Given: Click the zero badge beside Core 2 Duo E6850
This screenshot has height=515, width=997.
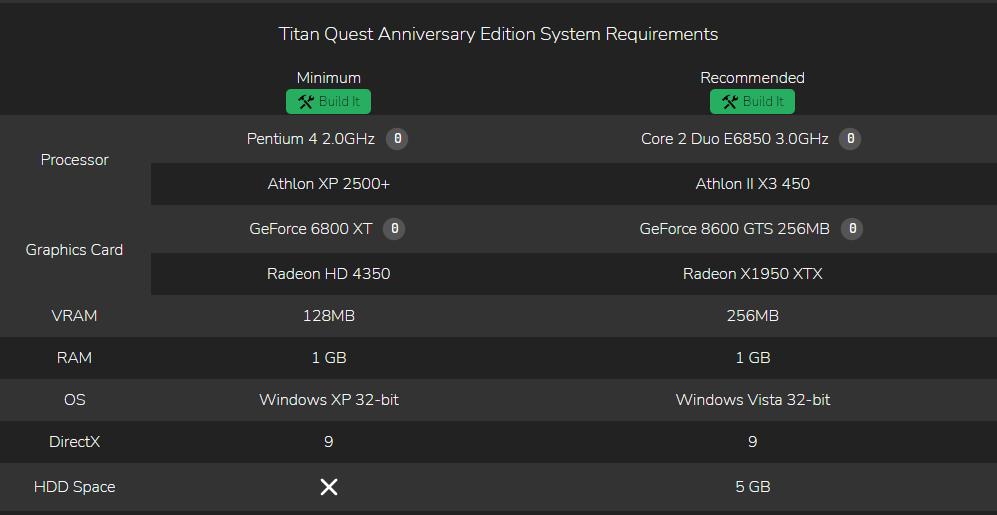Looking at the screenshot, I should (850, 139).
